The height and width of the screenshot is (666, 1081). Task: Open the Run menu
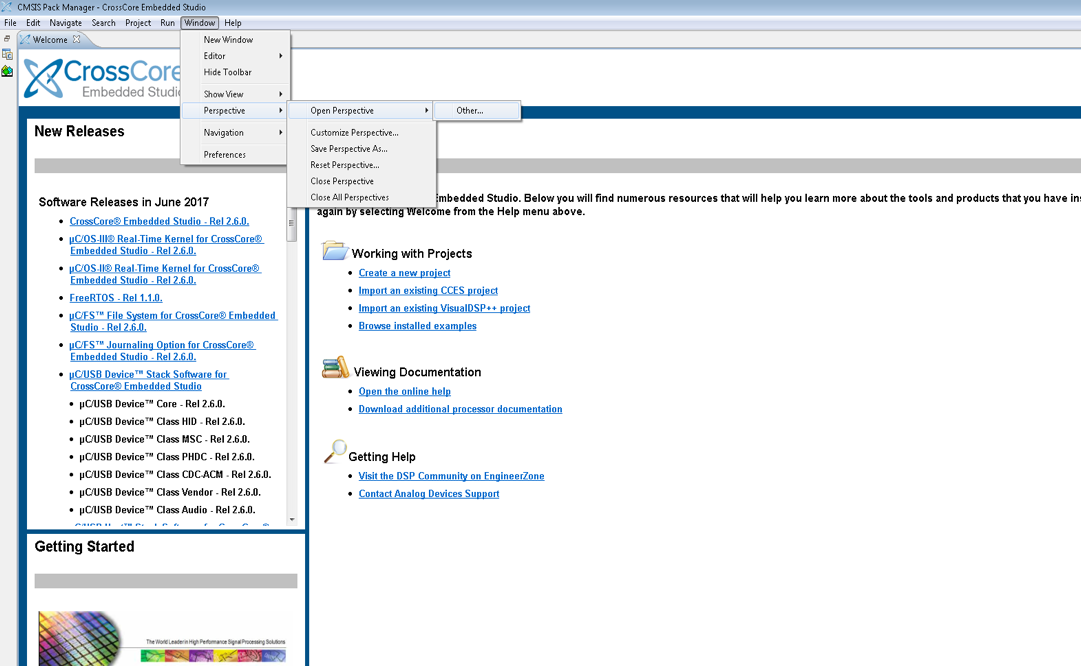(x=168, y=23)
